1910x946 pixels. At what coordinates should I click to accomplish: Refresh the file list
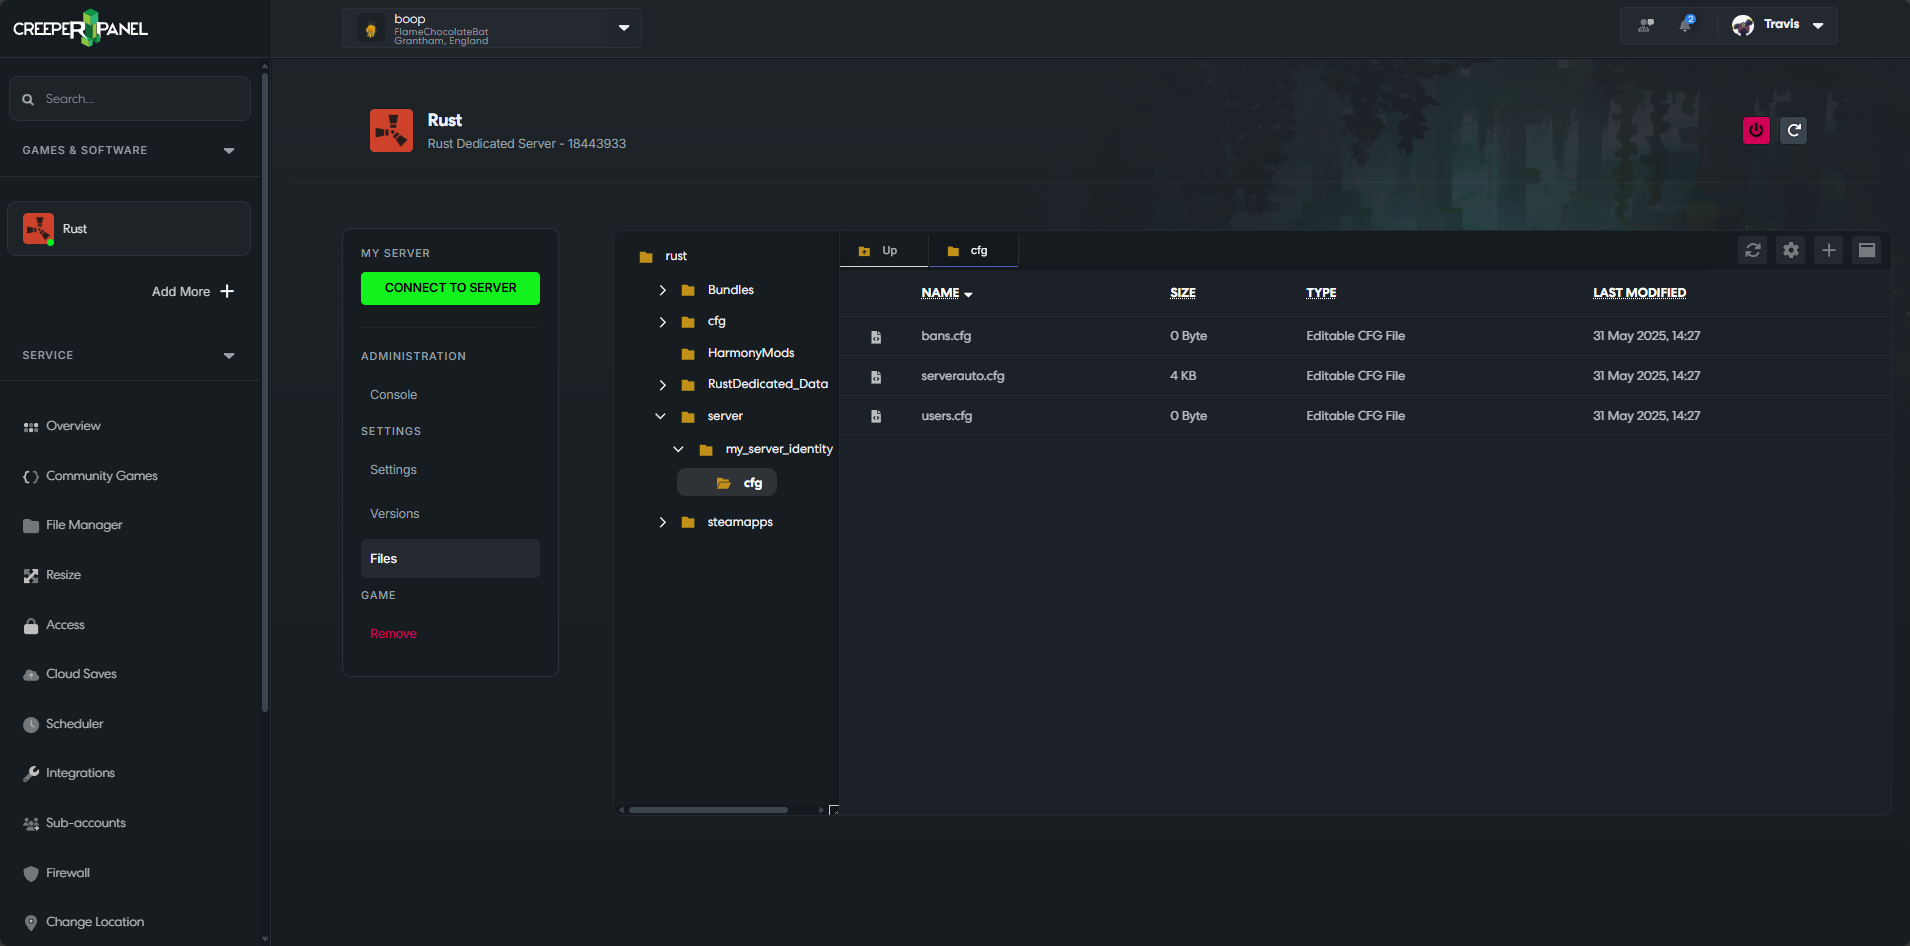(x=1752, y=250)
